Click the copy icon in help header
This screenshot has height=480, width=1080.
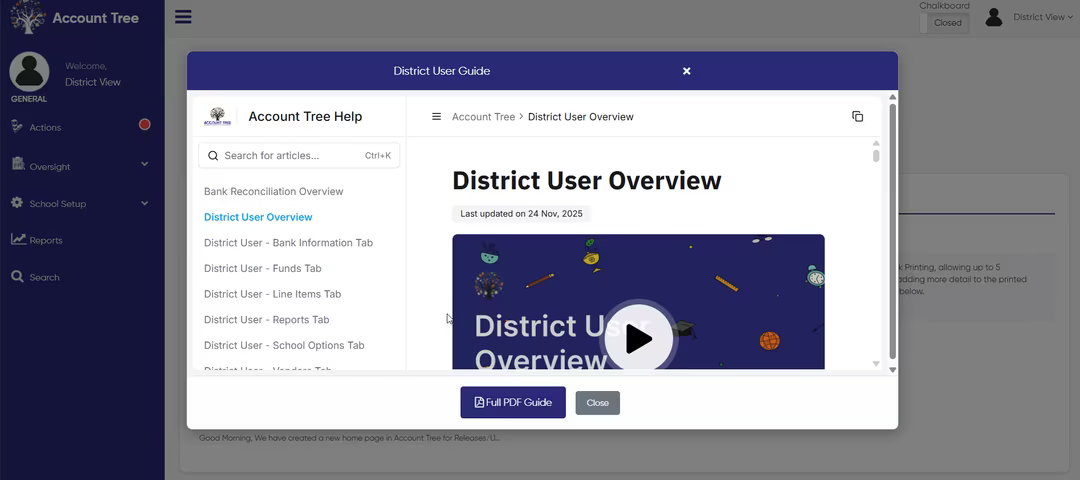pos(858,116)
